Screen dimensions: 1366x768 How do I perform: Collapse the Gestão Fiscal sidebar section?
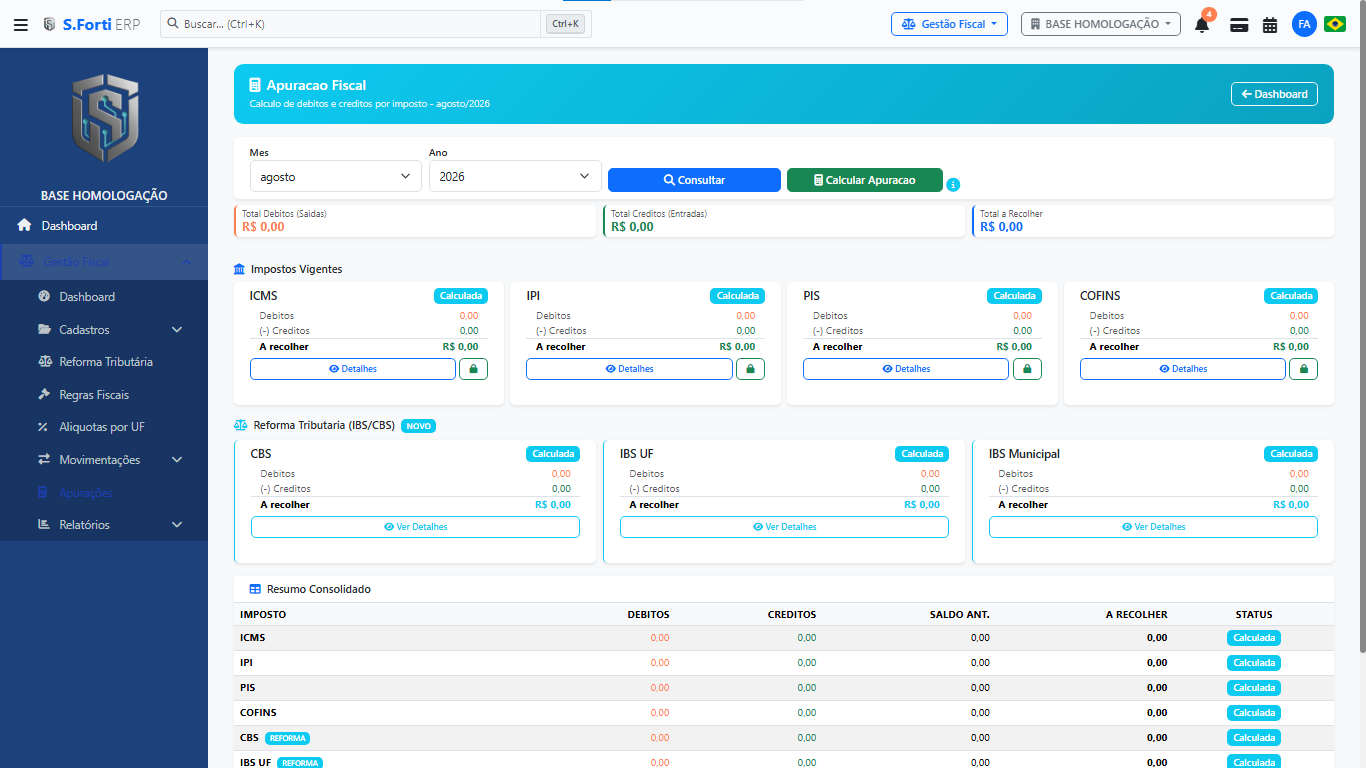(x=104, y=262)
